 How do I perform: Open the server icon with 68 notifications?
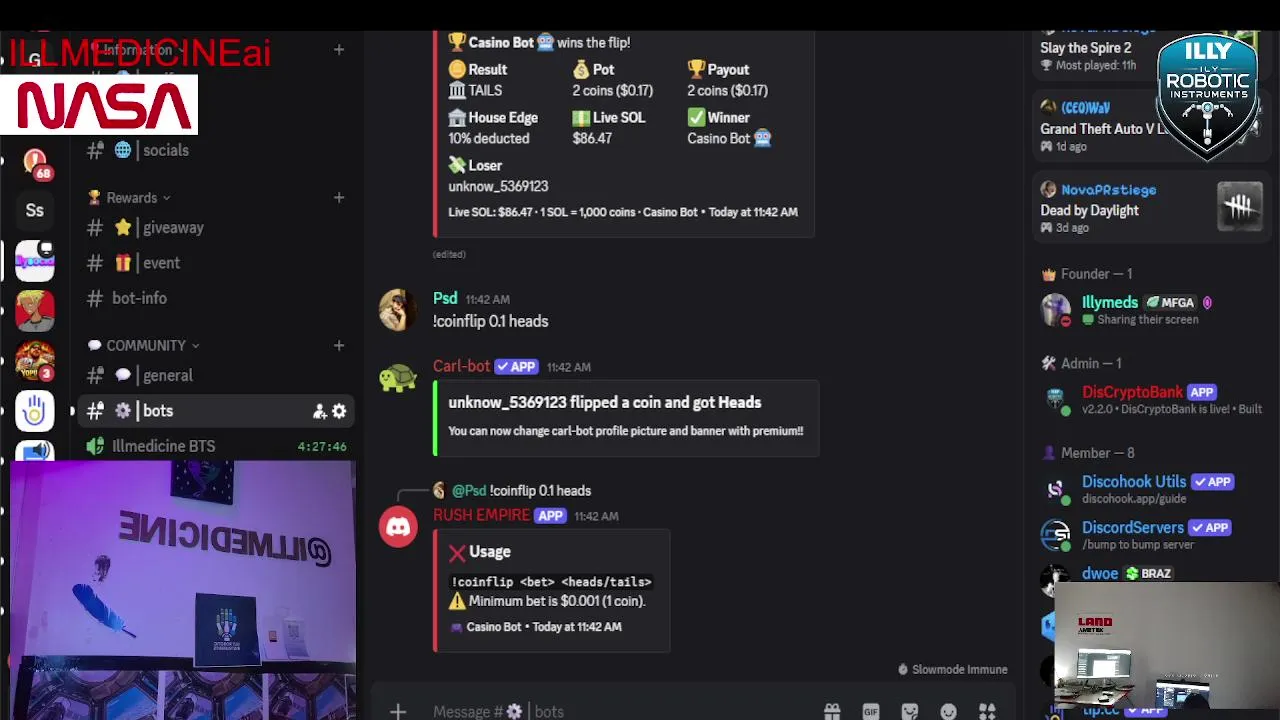point(35,162)
